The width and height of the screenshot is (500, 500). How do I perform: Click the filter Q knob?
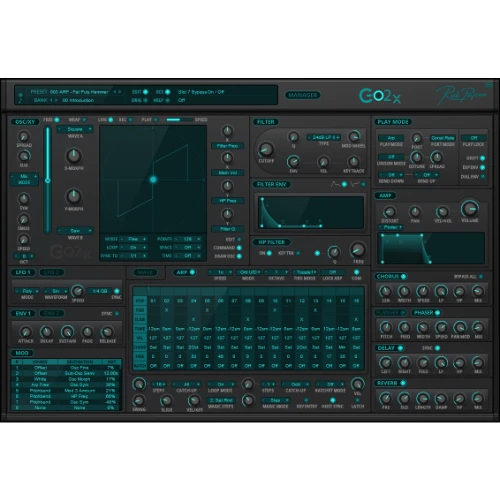click(x=293, y=137)
